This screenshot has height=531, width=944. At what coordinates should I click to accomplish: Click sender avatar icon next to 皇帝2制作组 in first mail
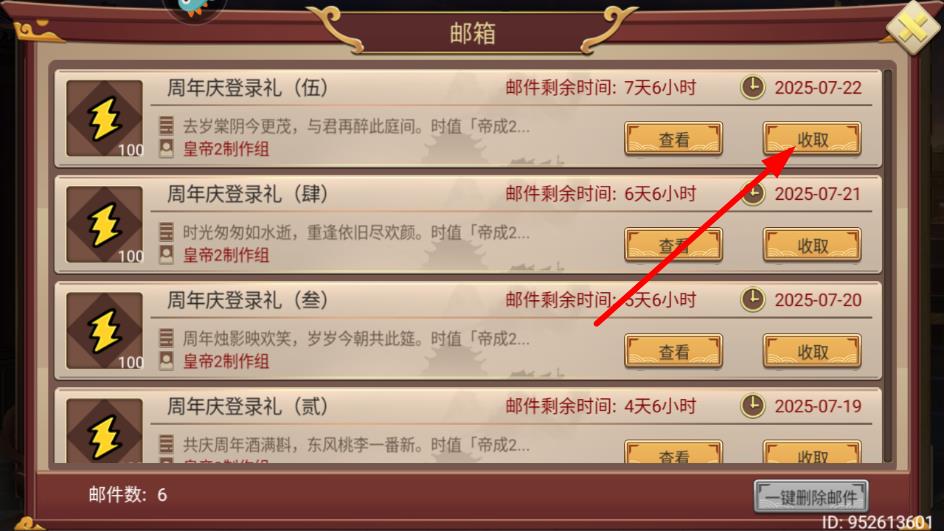[166, 148]
